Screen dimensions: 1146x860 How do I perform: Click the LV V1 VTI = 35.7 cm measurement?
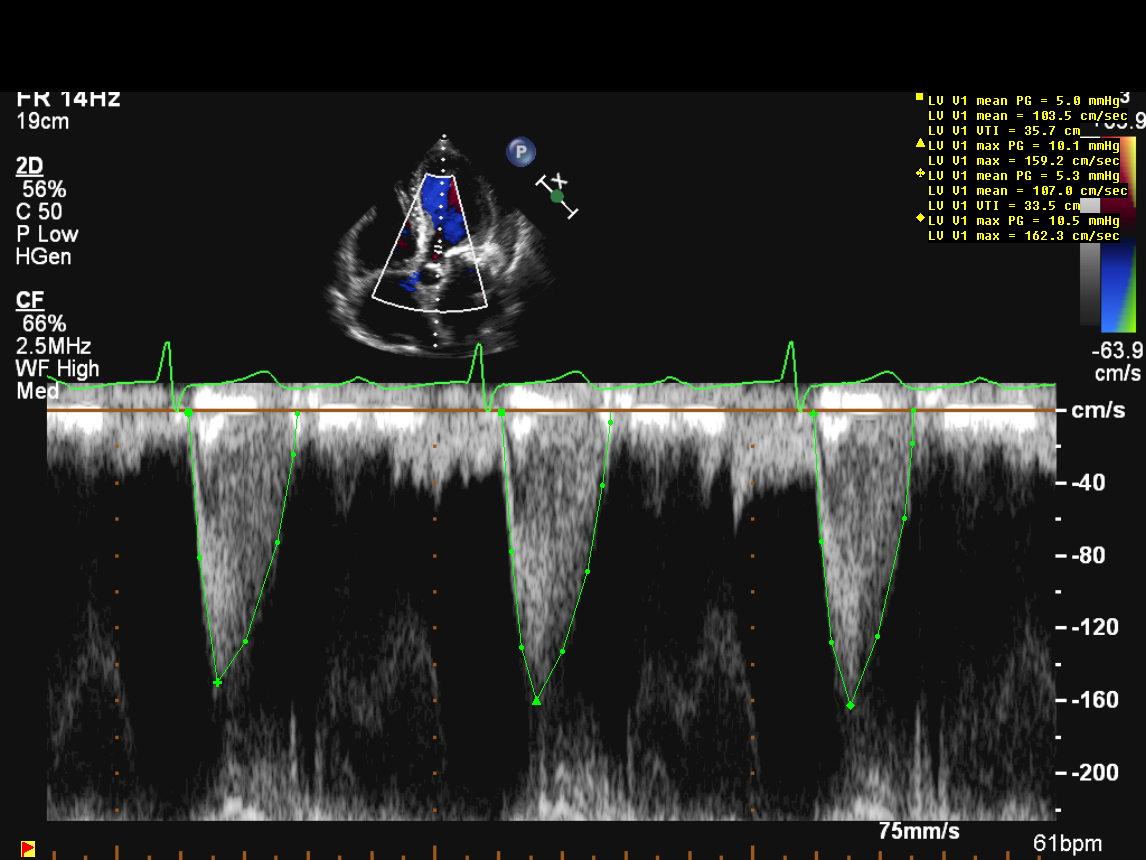tap(1004, 130)
